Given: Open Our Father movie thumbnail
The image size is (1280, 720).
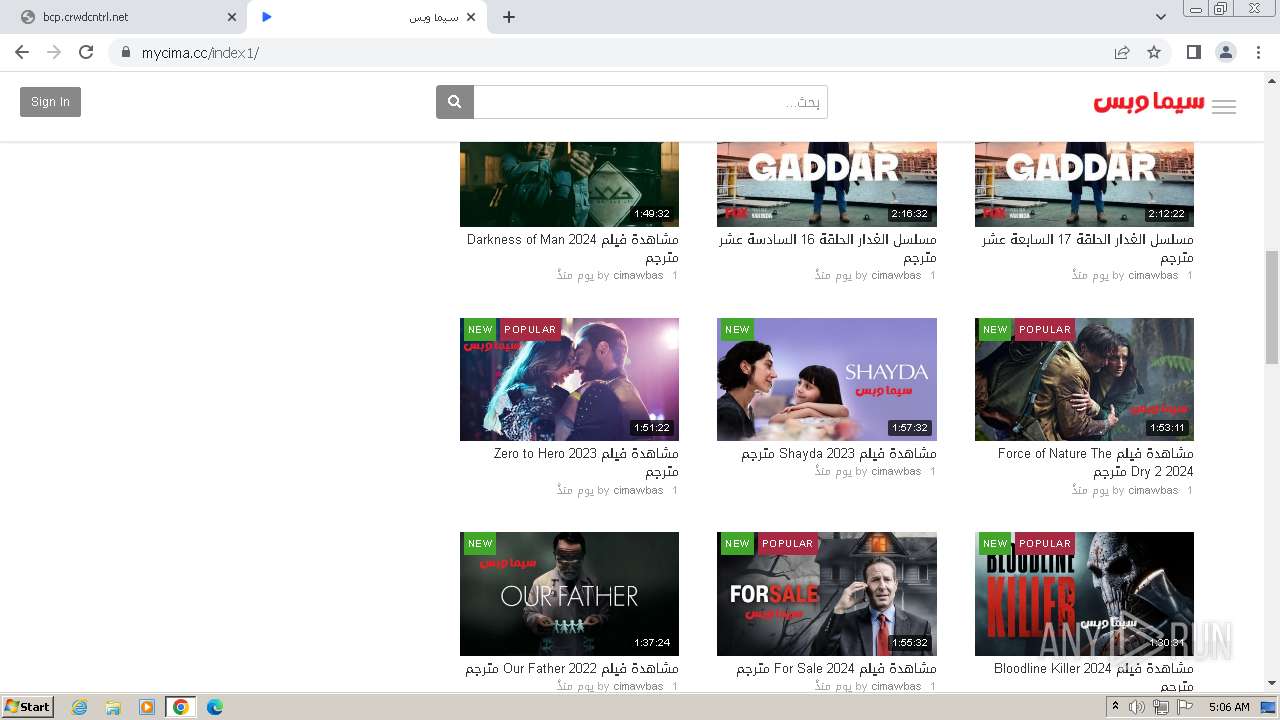Looking at the screenshot, I should coord(569,594).
